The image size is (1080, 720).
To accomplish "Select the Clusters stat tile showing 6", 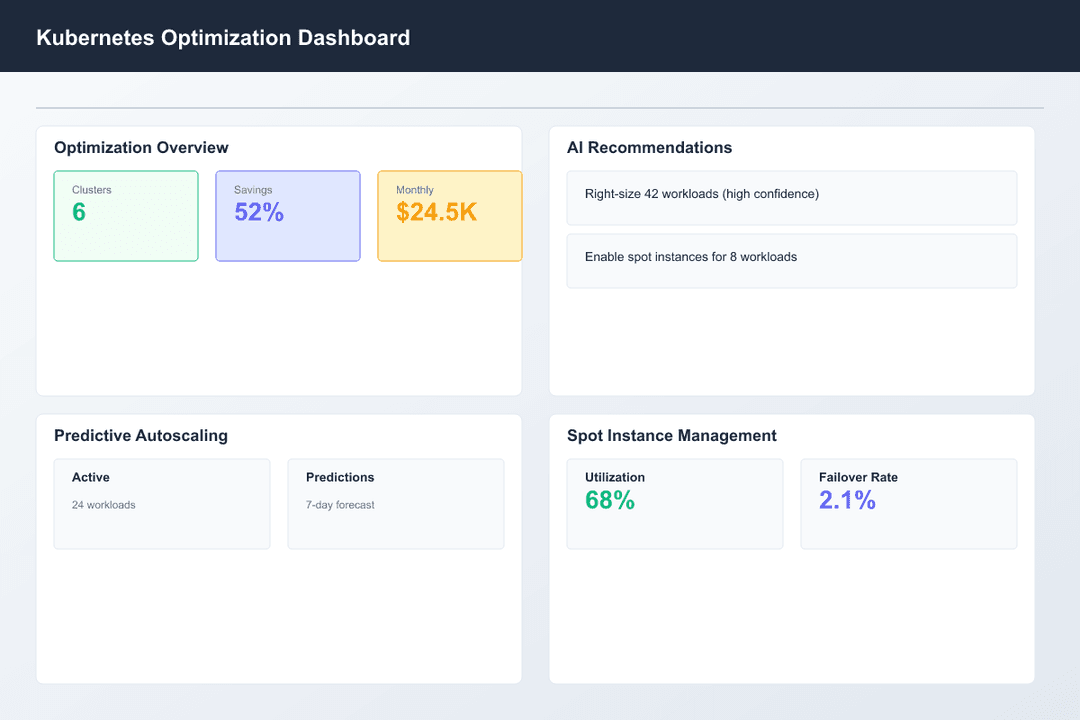I will (x=126, y=216).
